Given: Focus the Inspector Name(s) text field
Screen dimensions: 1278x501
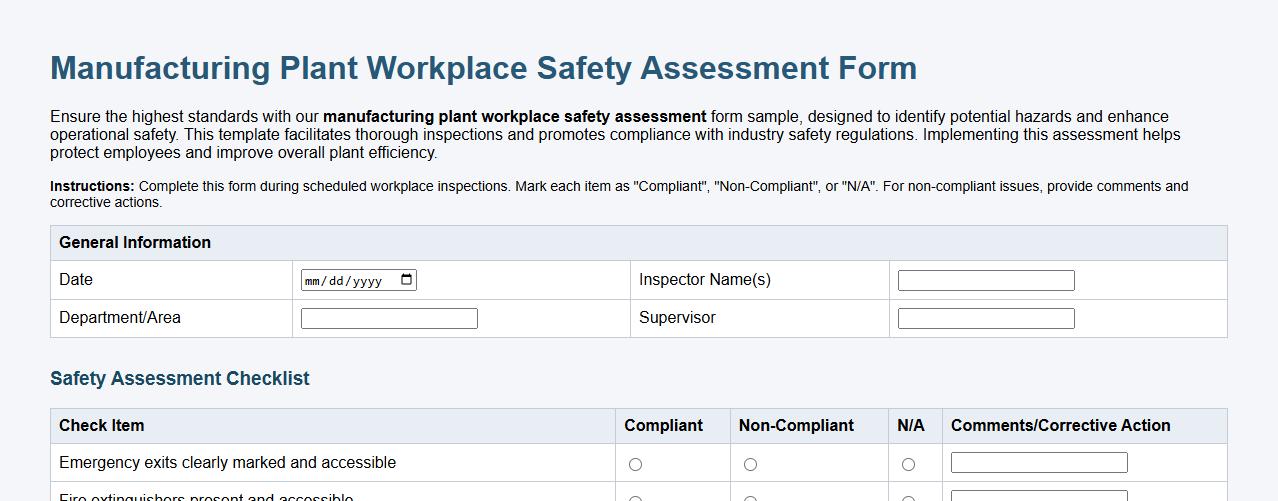Looking at the screenshot, I should coord(986,280).
